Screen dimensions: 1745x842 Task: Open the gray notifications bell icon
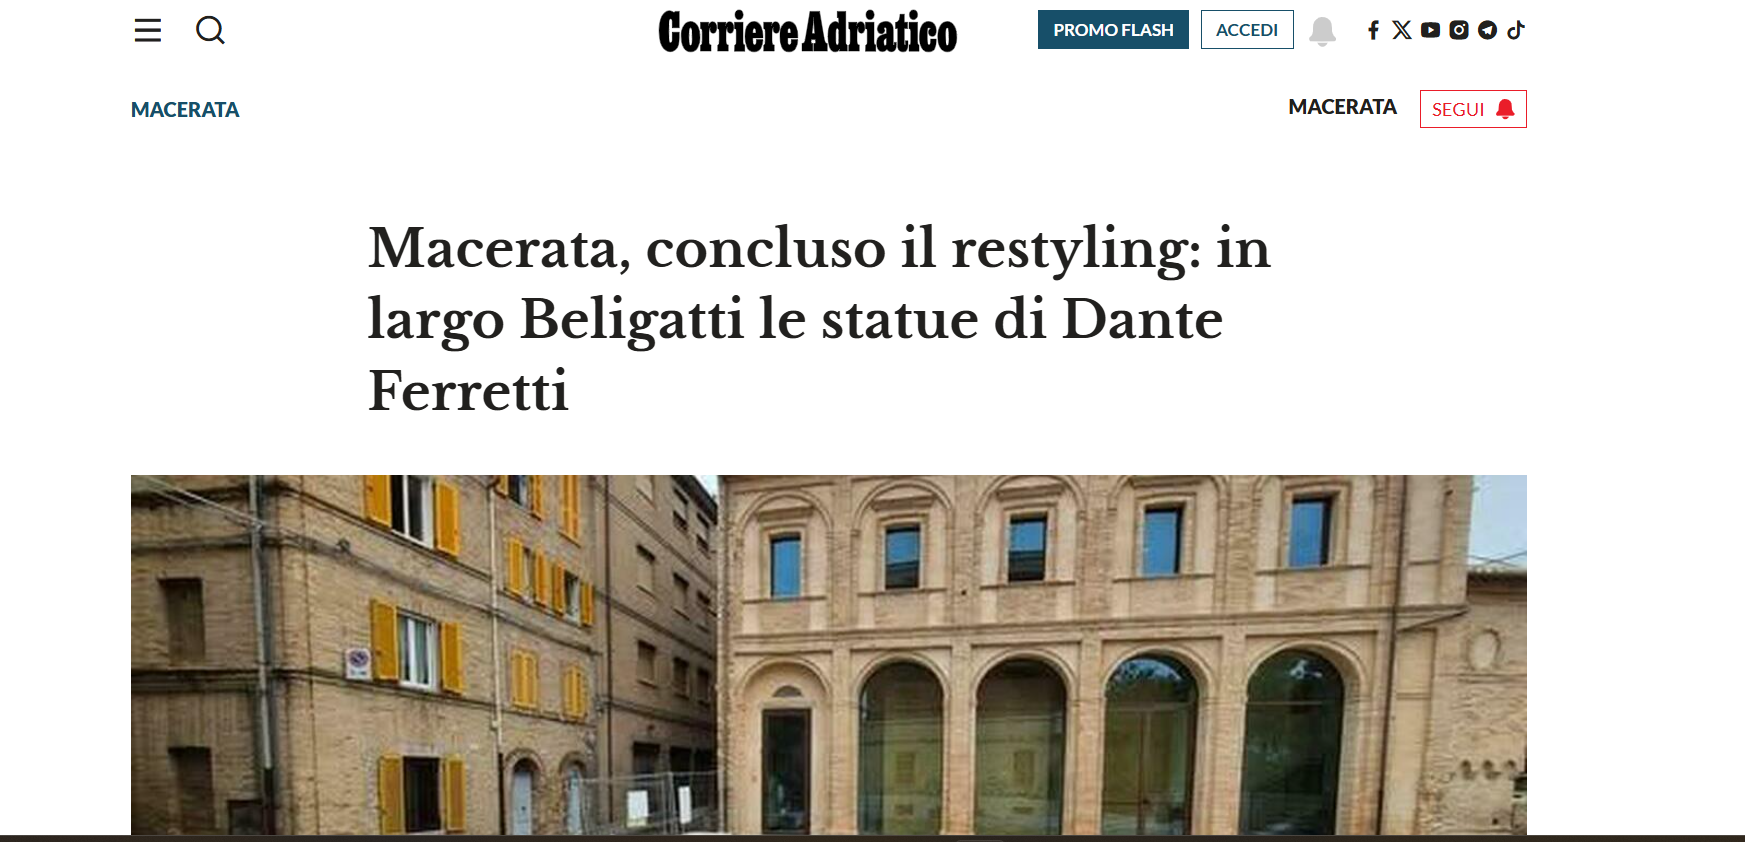click(1322, 31)
